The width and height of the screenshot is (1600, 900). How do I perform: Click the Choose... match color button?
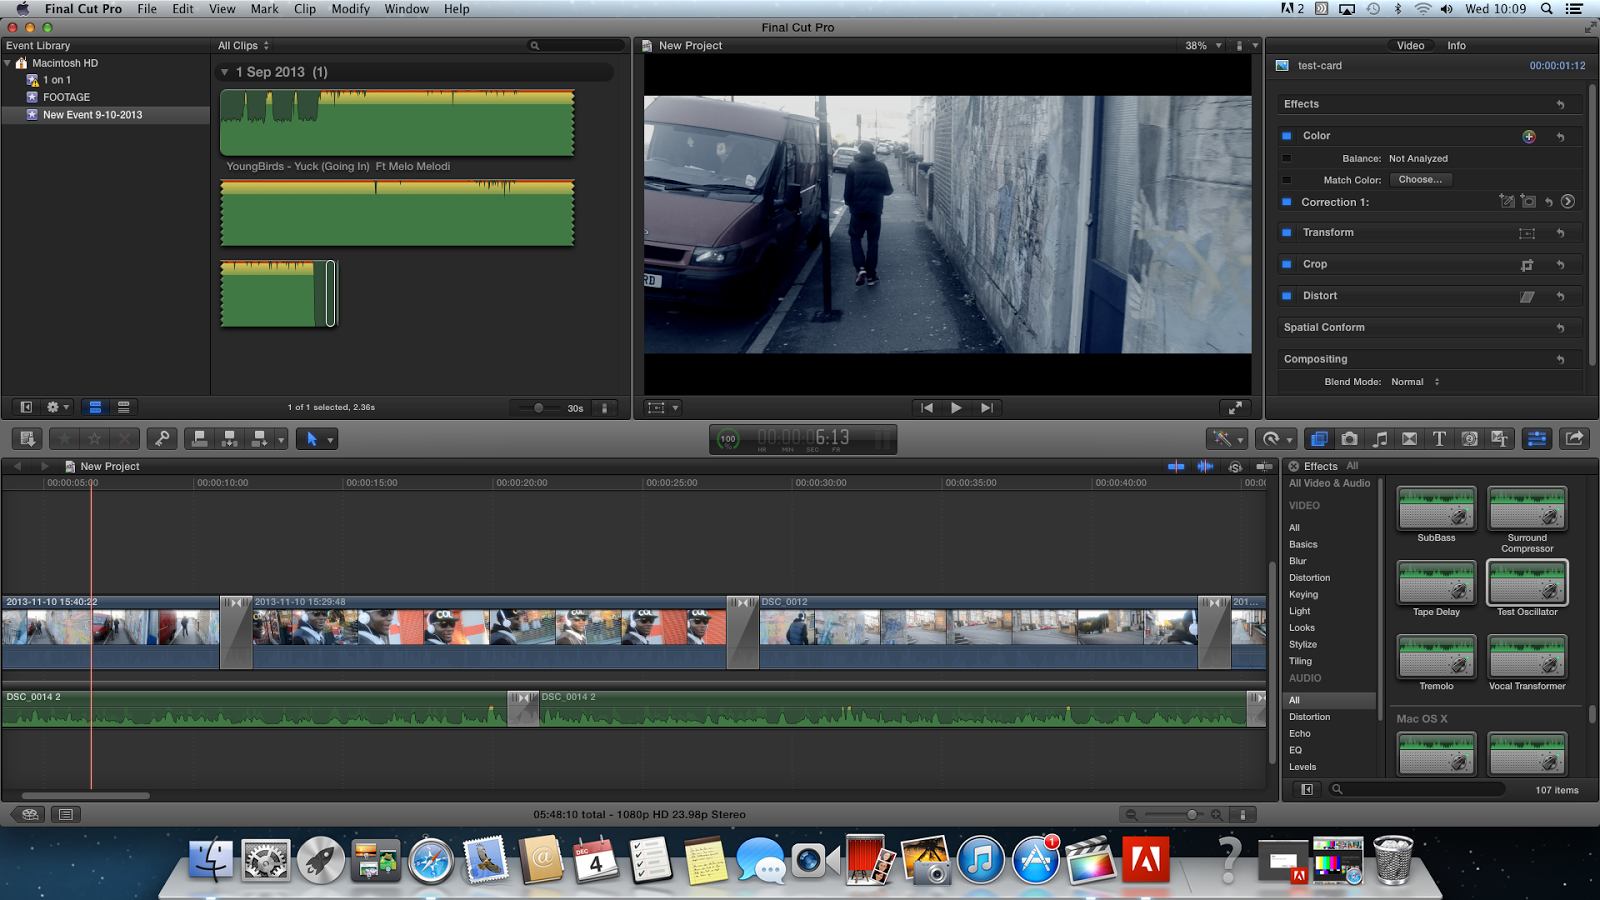(1420, 180)
